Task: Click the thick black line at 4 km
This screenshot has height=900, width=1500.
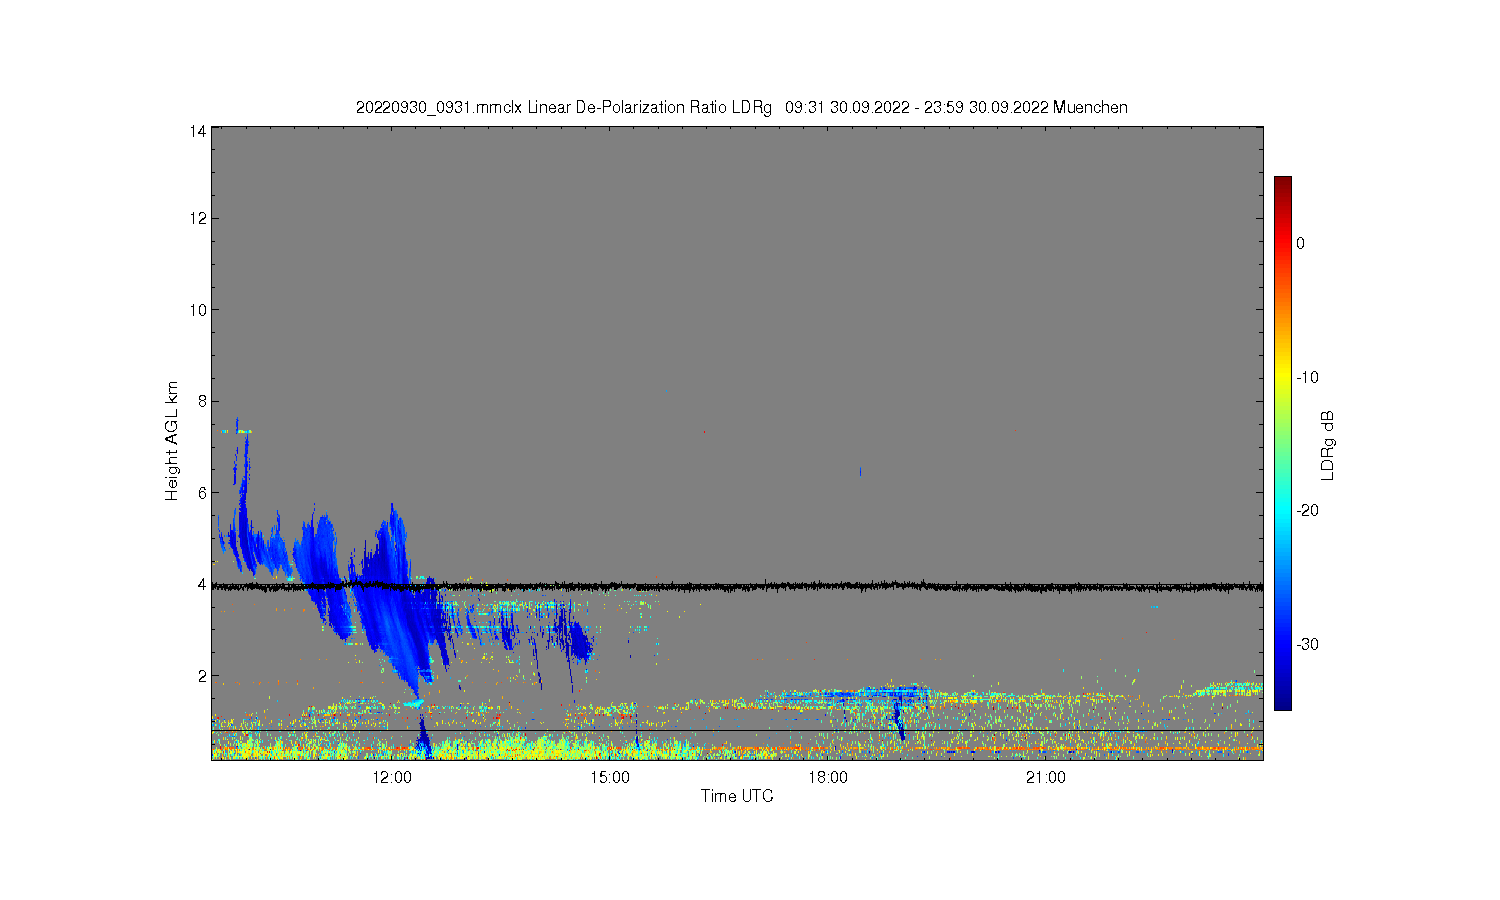Action: (737, 587)
